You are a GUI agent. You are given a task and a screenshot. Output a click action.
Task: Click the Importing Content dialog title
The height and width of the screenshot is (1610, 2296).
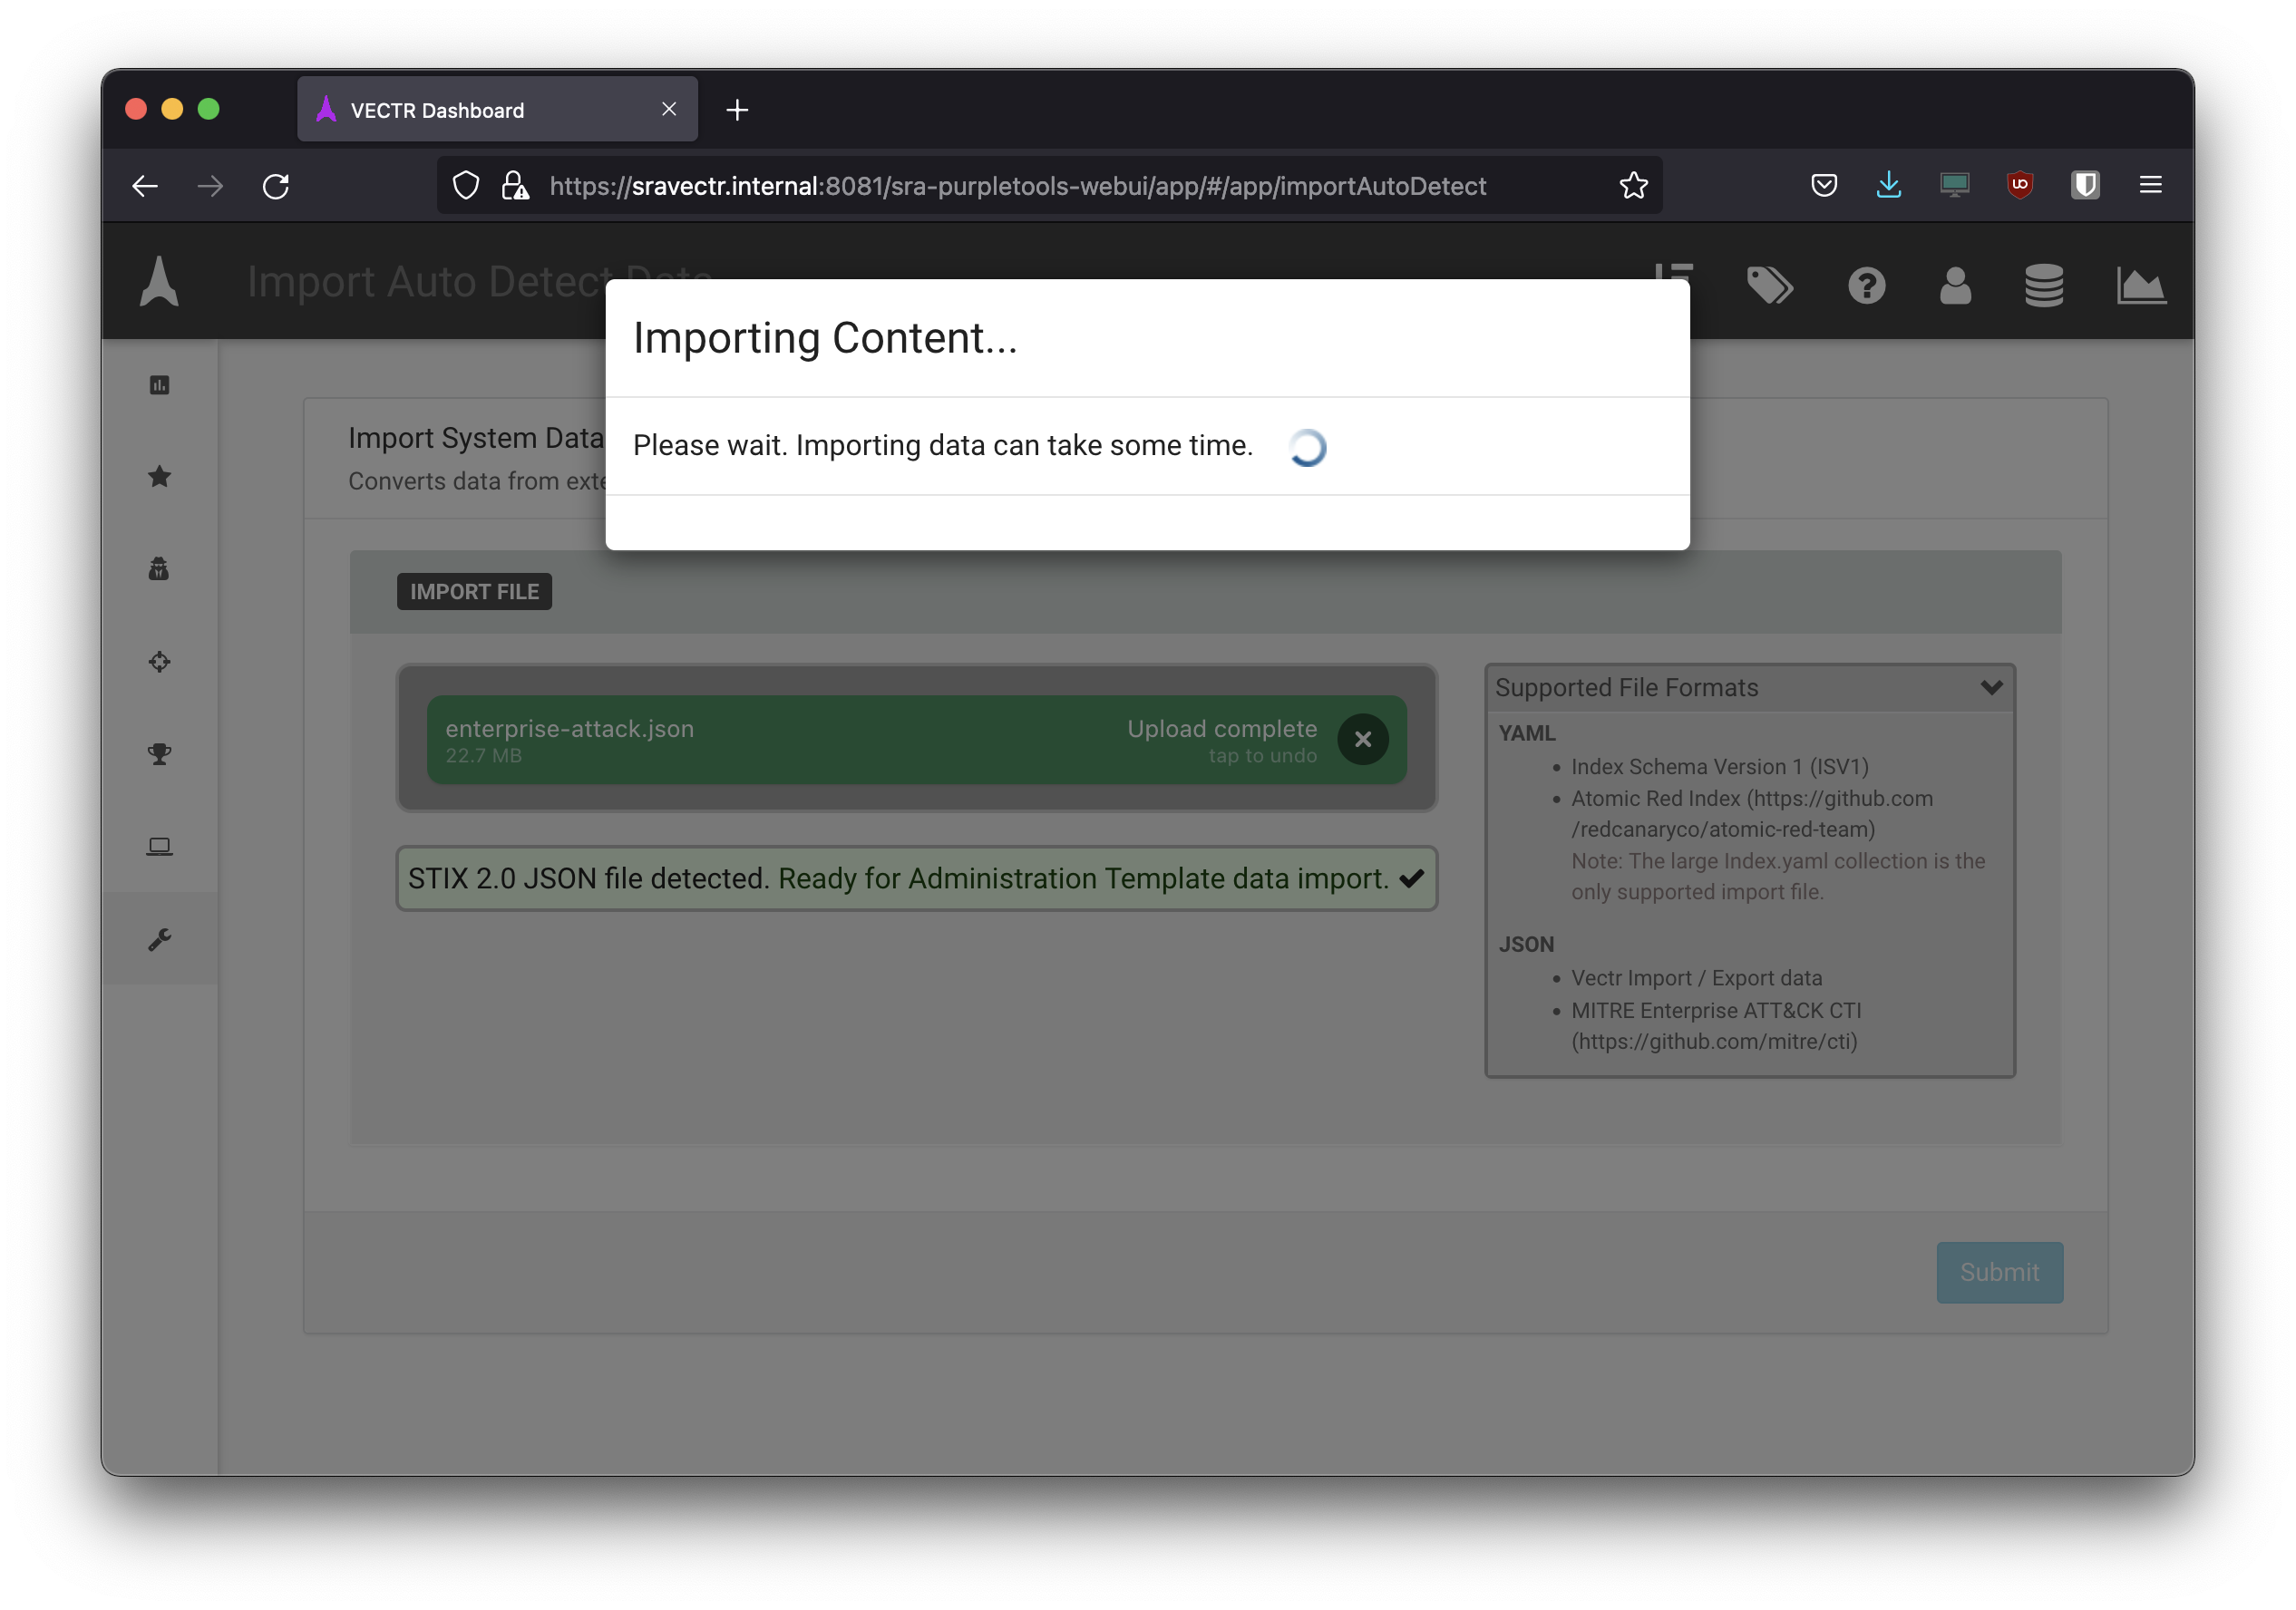pos(825,338)
